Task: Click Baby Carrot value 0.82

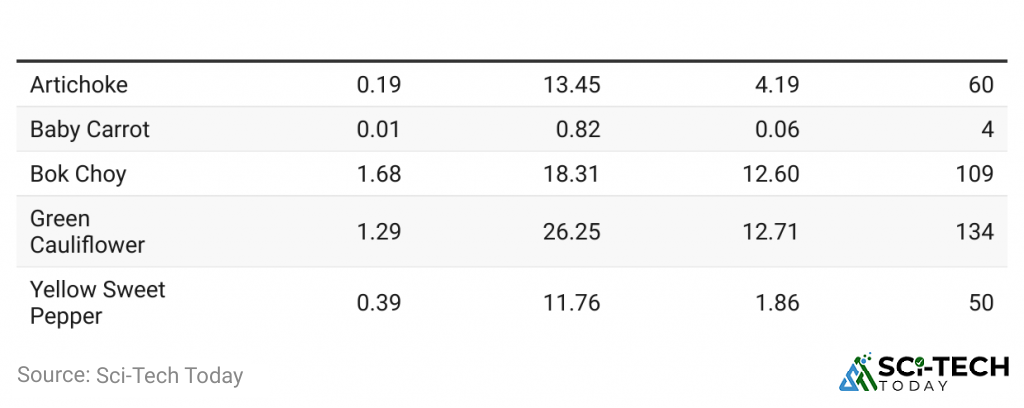Action: pyautogui.click(x=579, y=129)
